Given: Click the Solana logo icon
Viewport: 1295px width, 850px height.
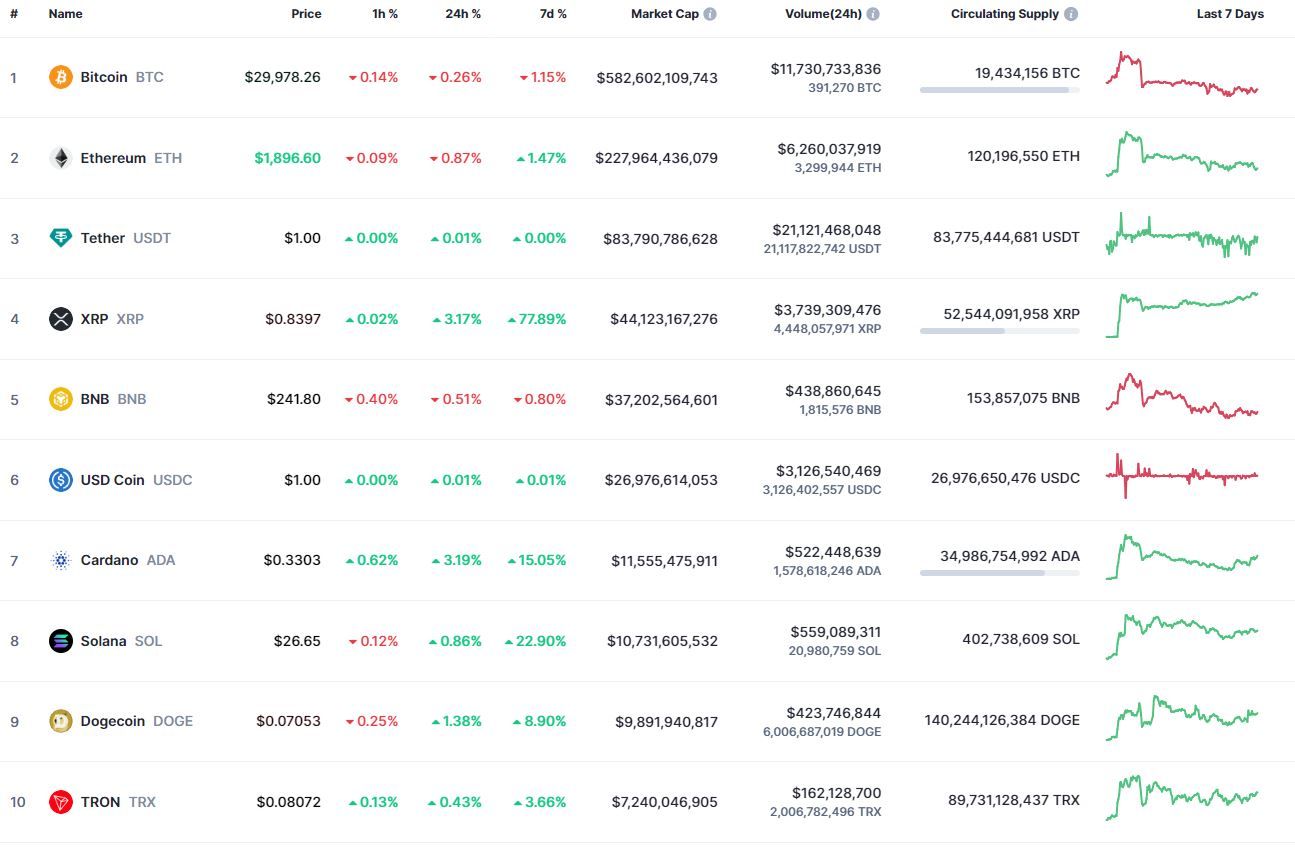Looking at the screenshot, I should pyautogui.click(x=61, y=641).
